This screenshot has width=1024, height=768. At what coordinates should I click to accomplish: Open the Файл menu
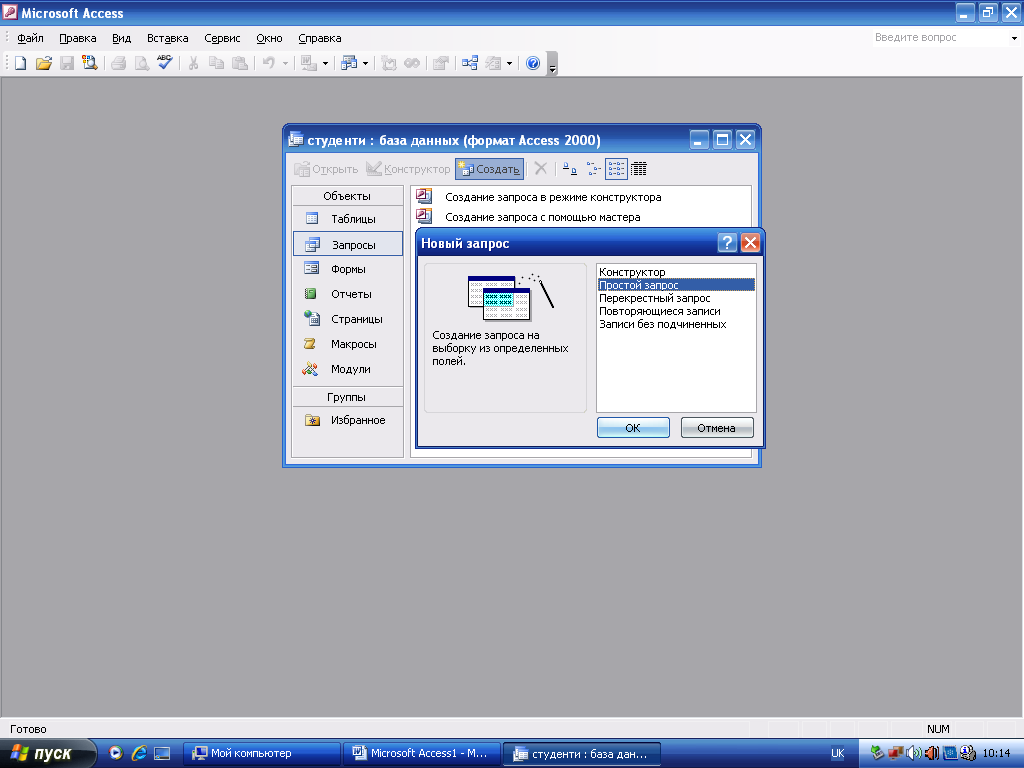tap(30, 38)
